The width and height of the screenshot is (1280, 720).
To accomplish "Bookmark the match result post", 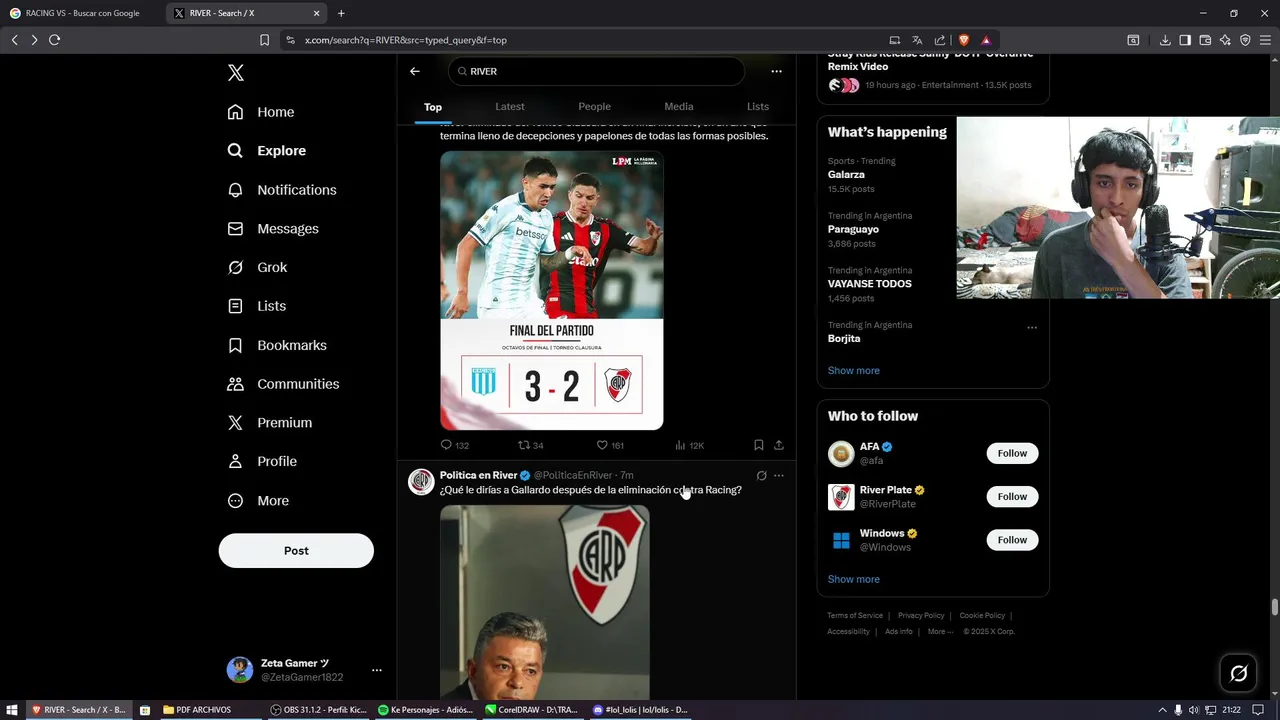I will (758, 445).
